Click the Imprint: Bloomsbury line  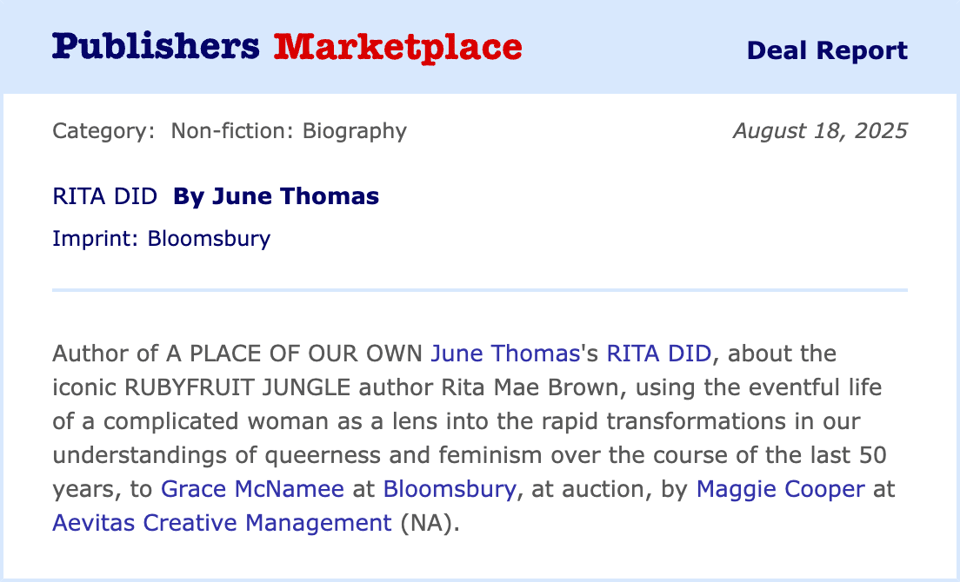[x=161, y=239]
